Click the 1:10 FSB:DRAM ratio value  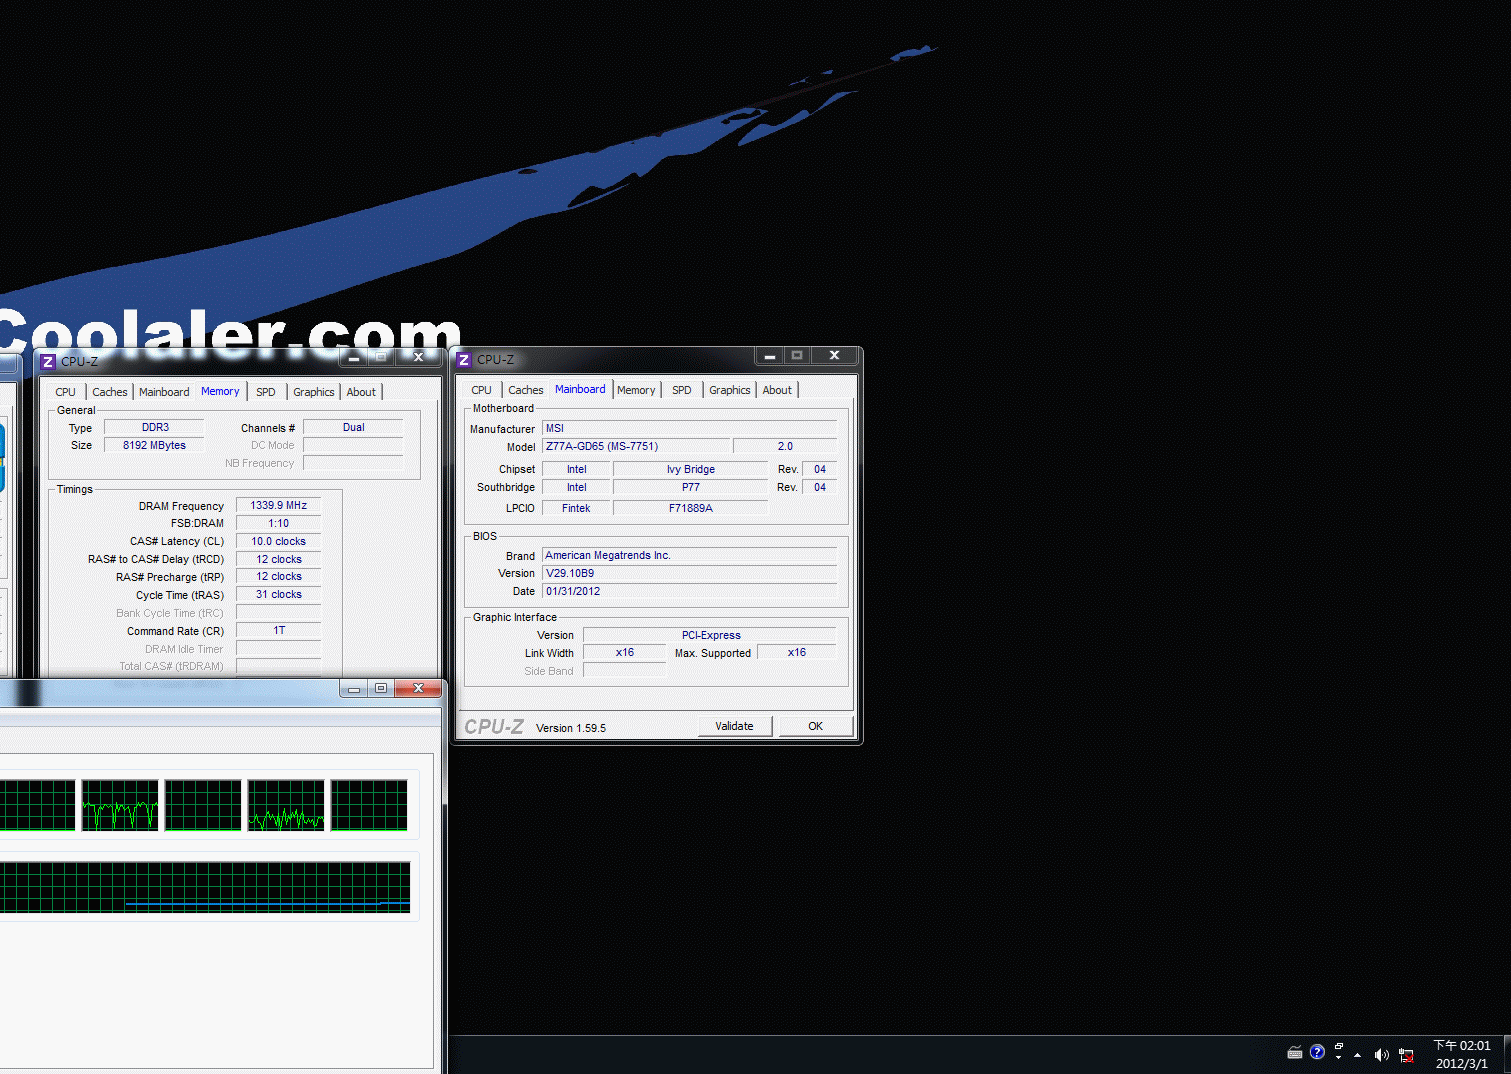point(278,523)
